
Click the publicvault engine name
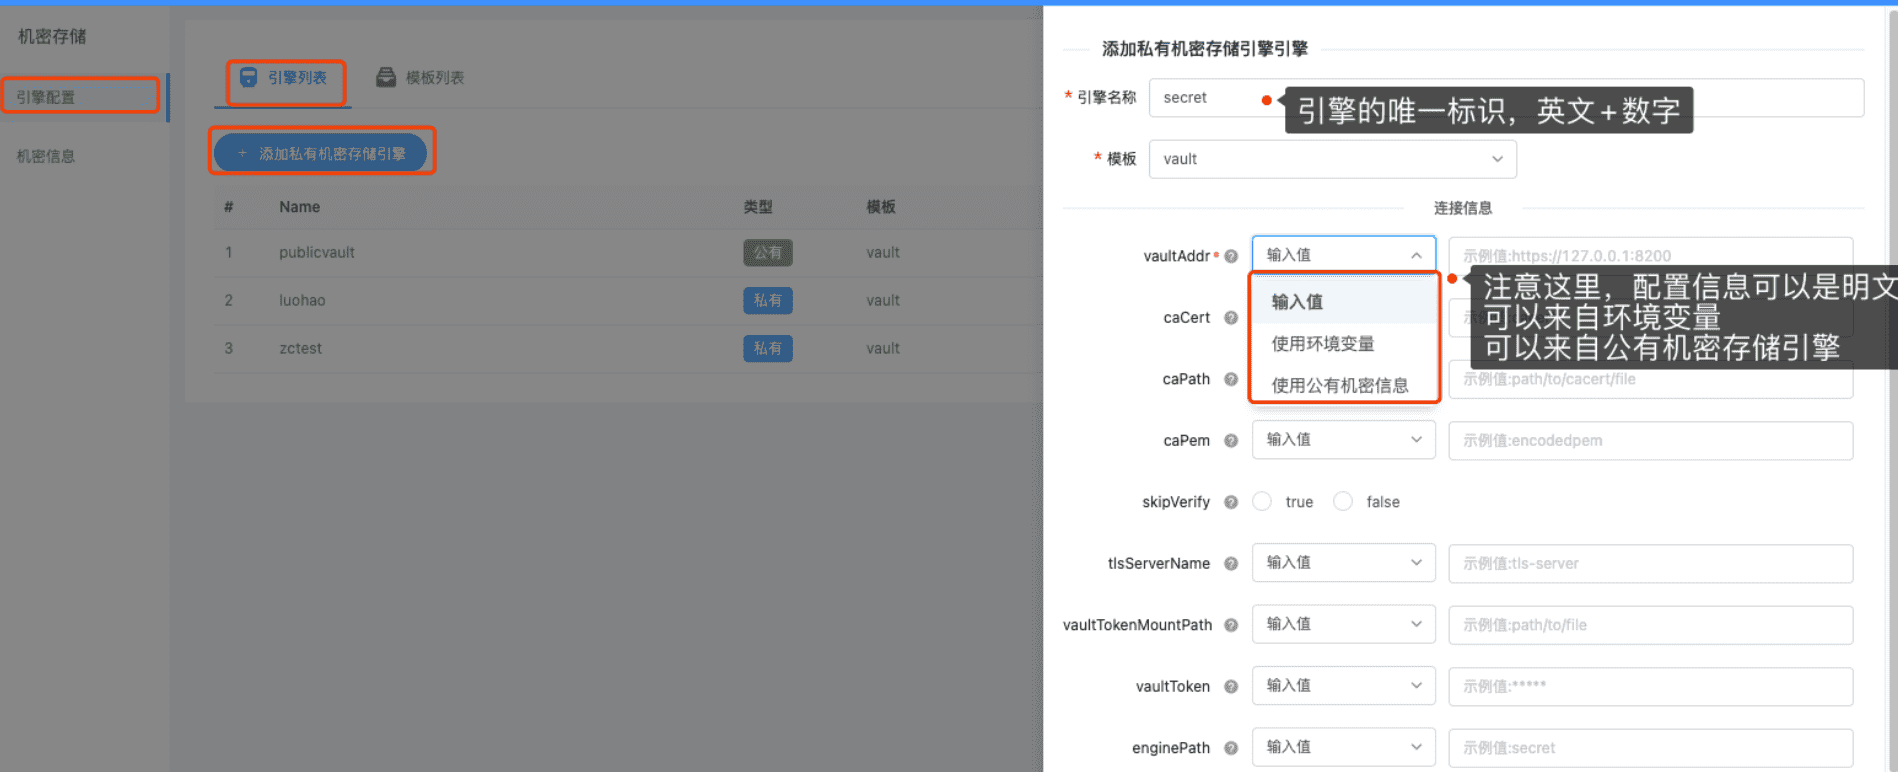click(317, 253)
